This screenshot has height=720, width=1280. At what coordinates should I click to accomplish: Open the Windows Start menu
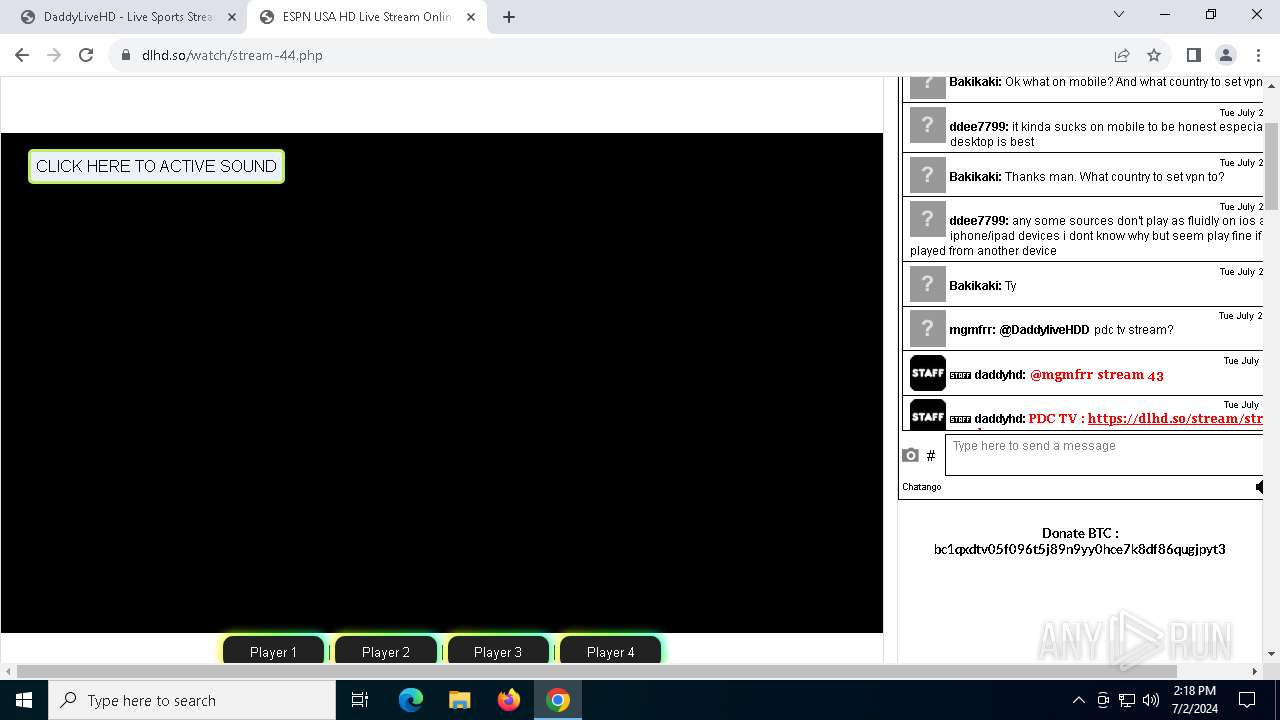tap(24, 700)
